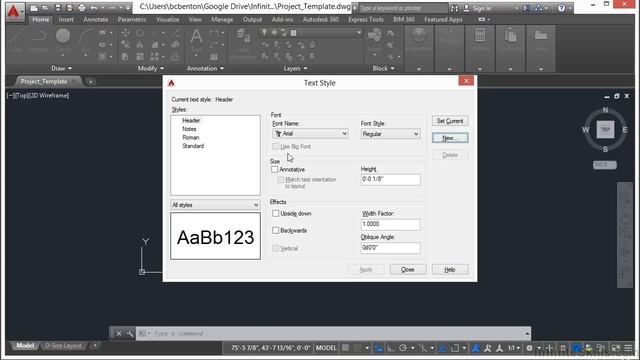This screenshot has width=640, height=360.
Task: Check the Backwards effect checkbox
Action: pyautogui.click(x=276, y=231)
